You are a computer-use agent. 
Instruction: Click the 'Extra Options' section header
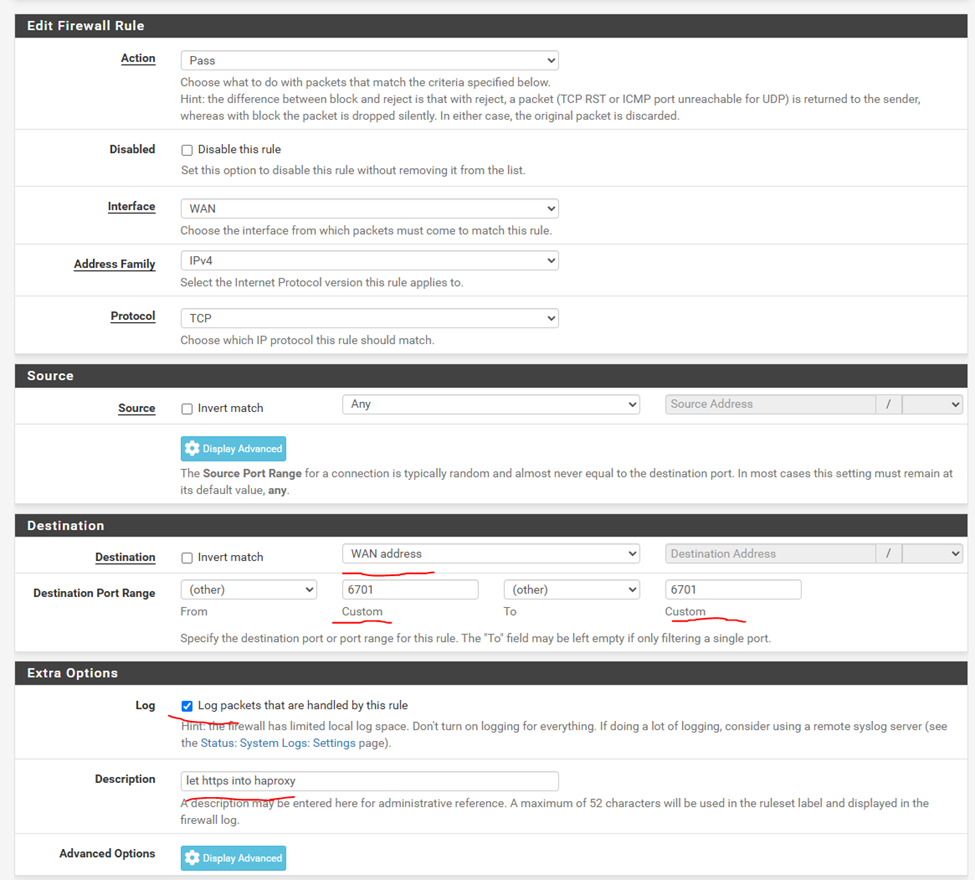(x=491, y=674)
